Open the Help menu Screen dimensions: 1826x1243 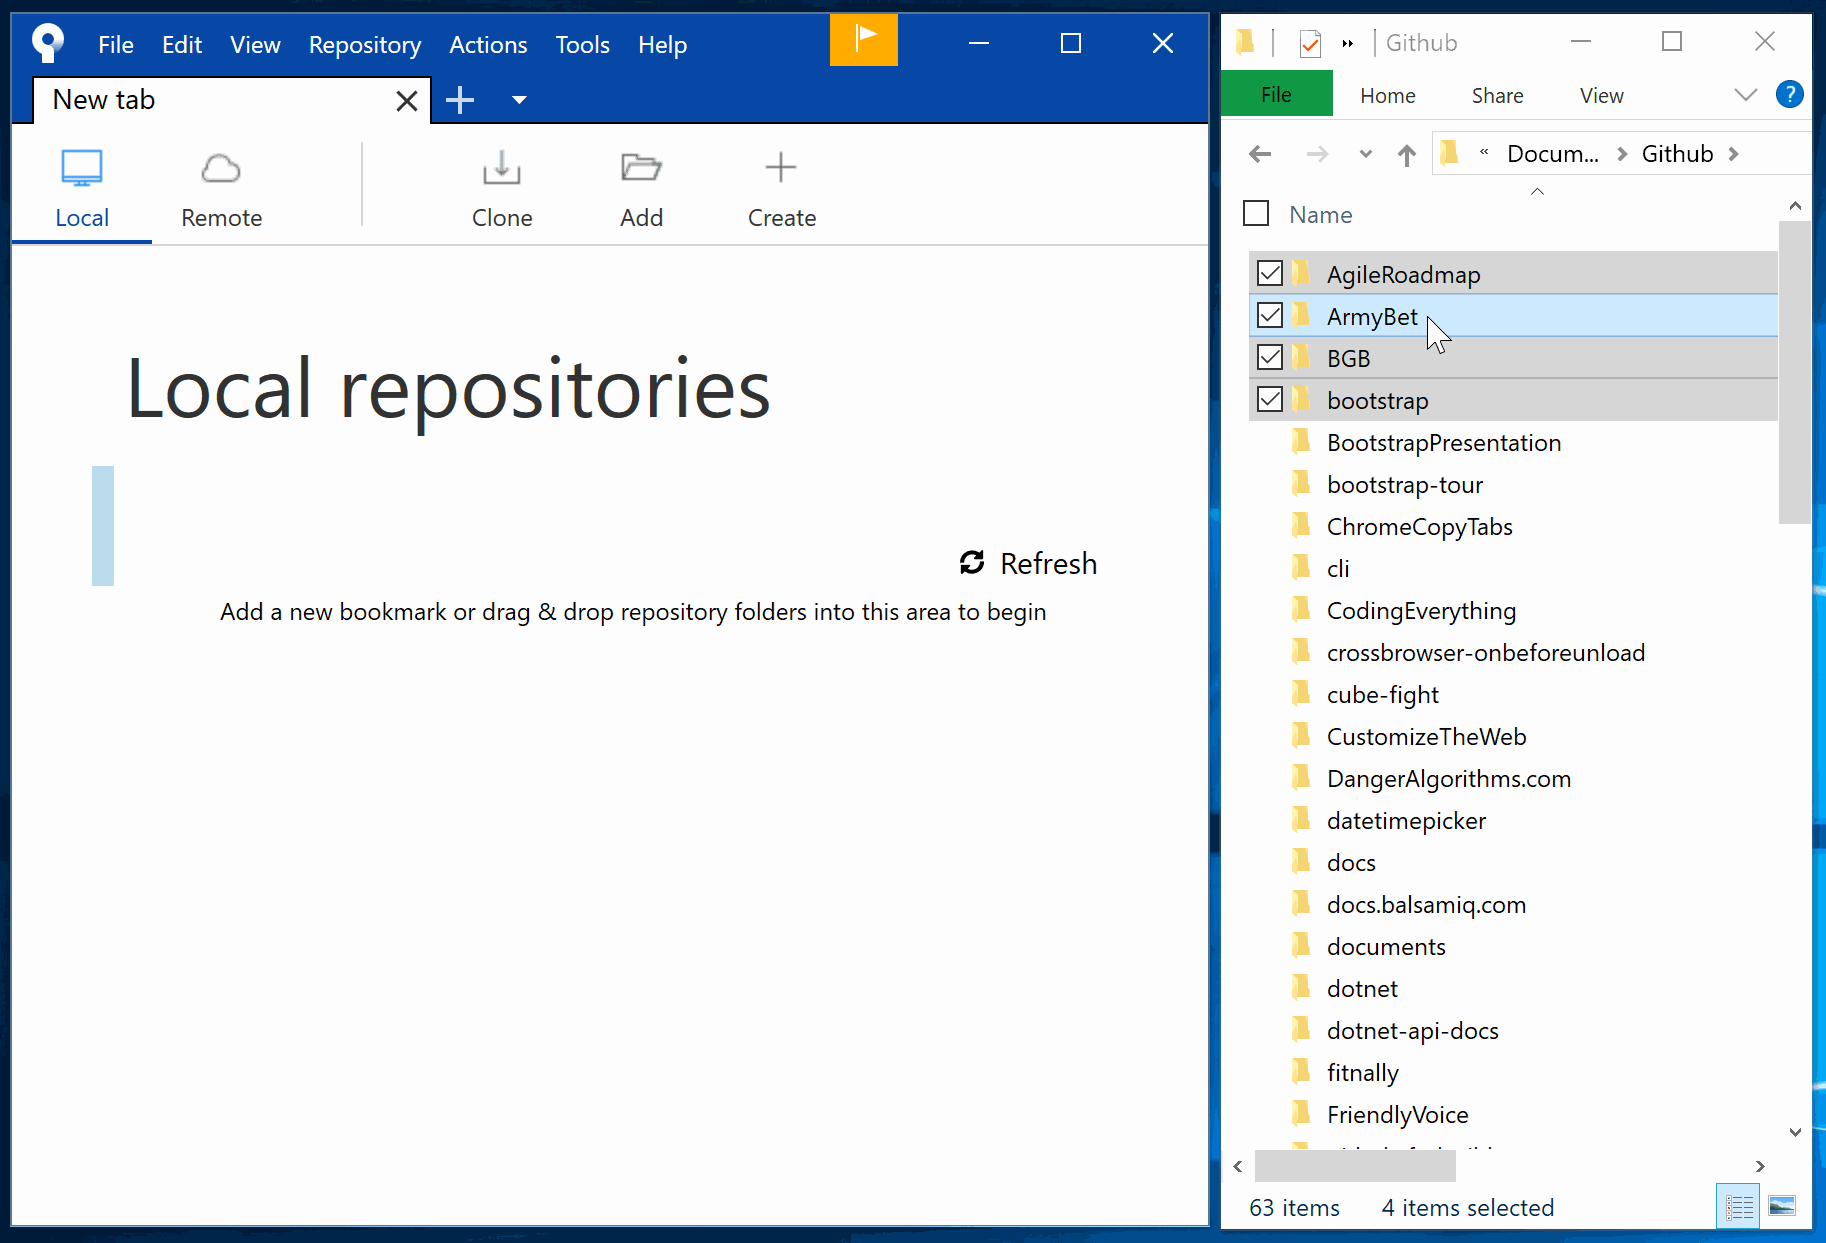click(x=663, y=45)
